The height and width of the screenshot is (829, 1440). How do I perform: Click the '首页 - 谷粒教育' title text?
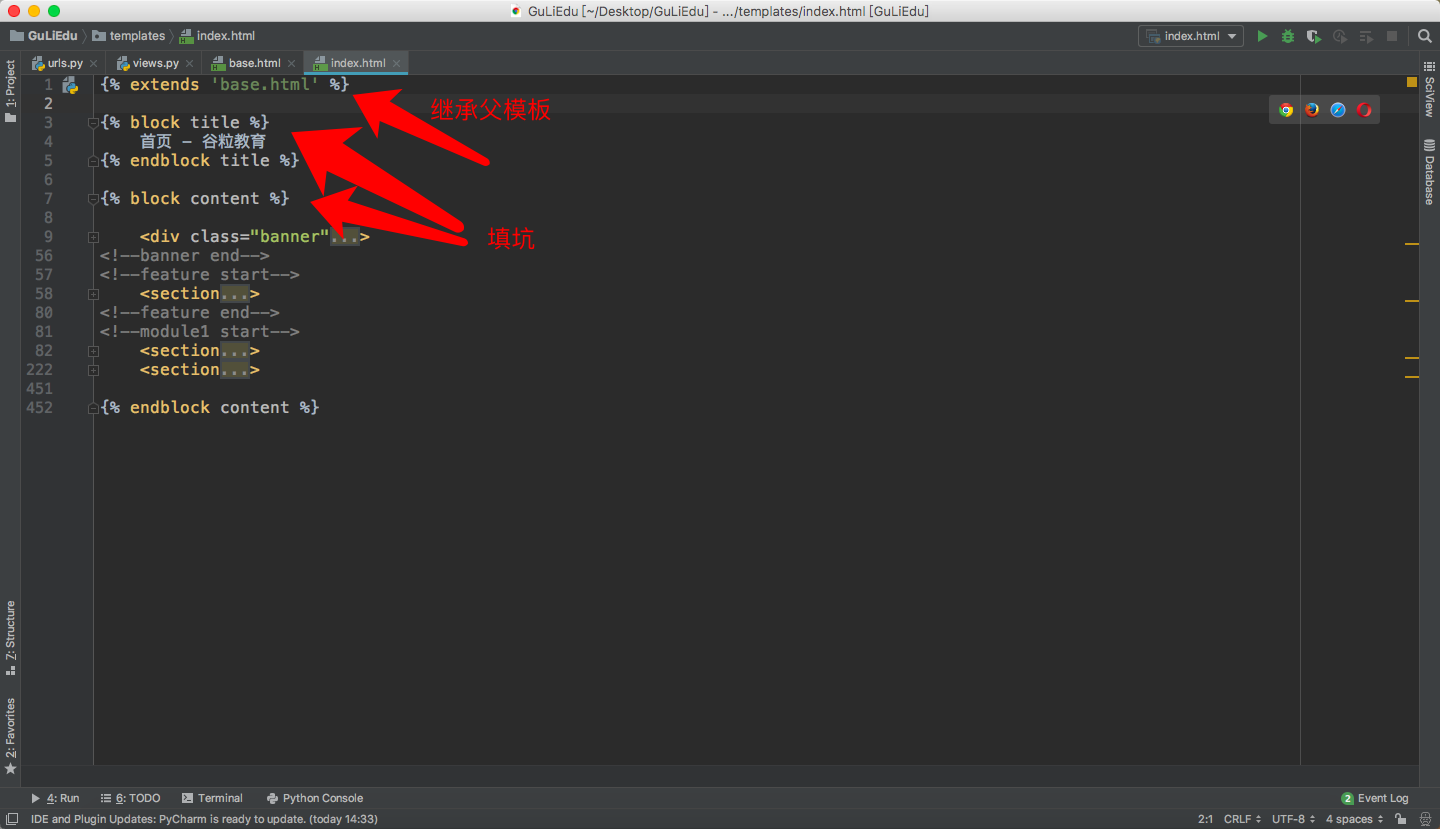[203, 142]
